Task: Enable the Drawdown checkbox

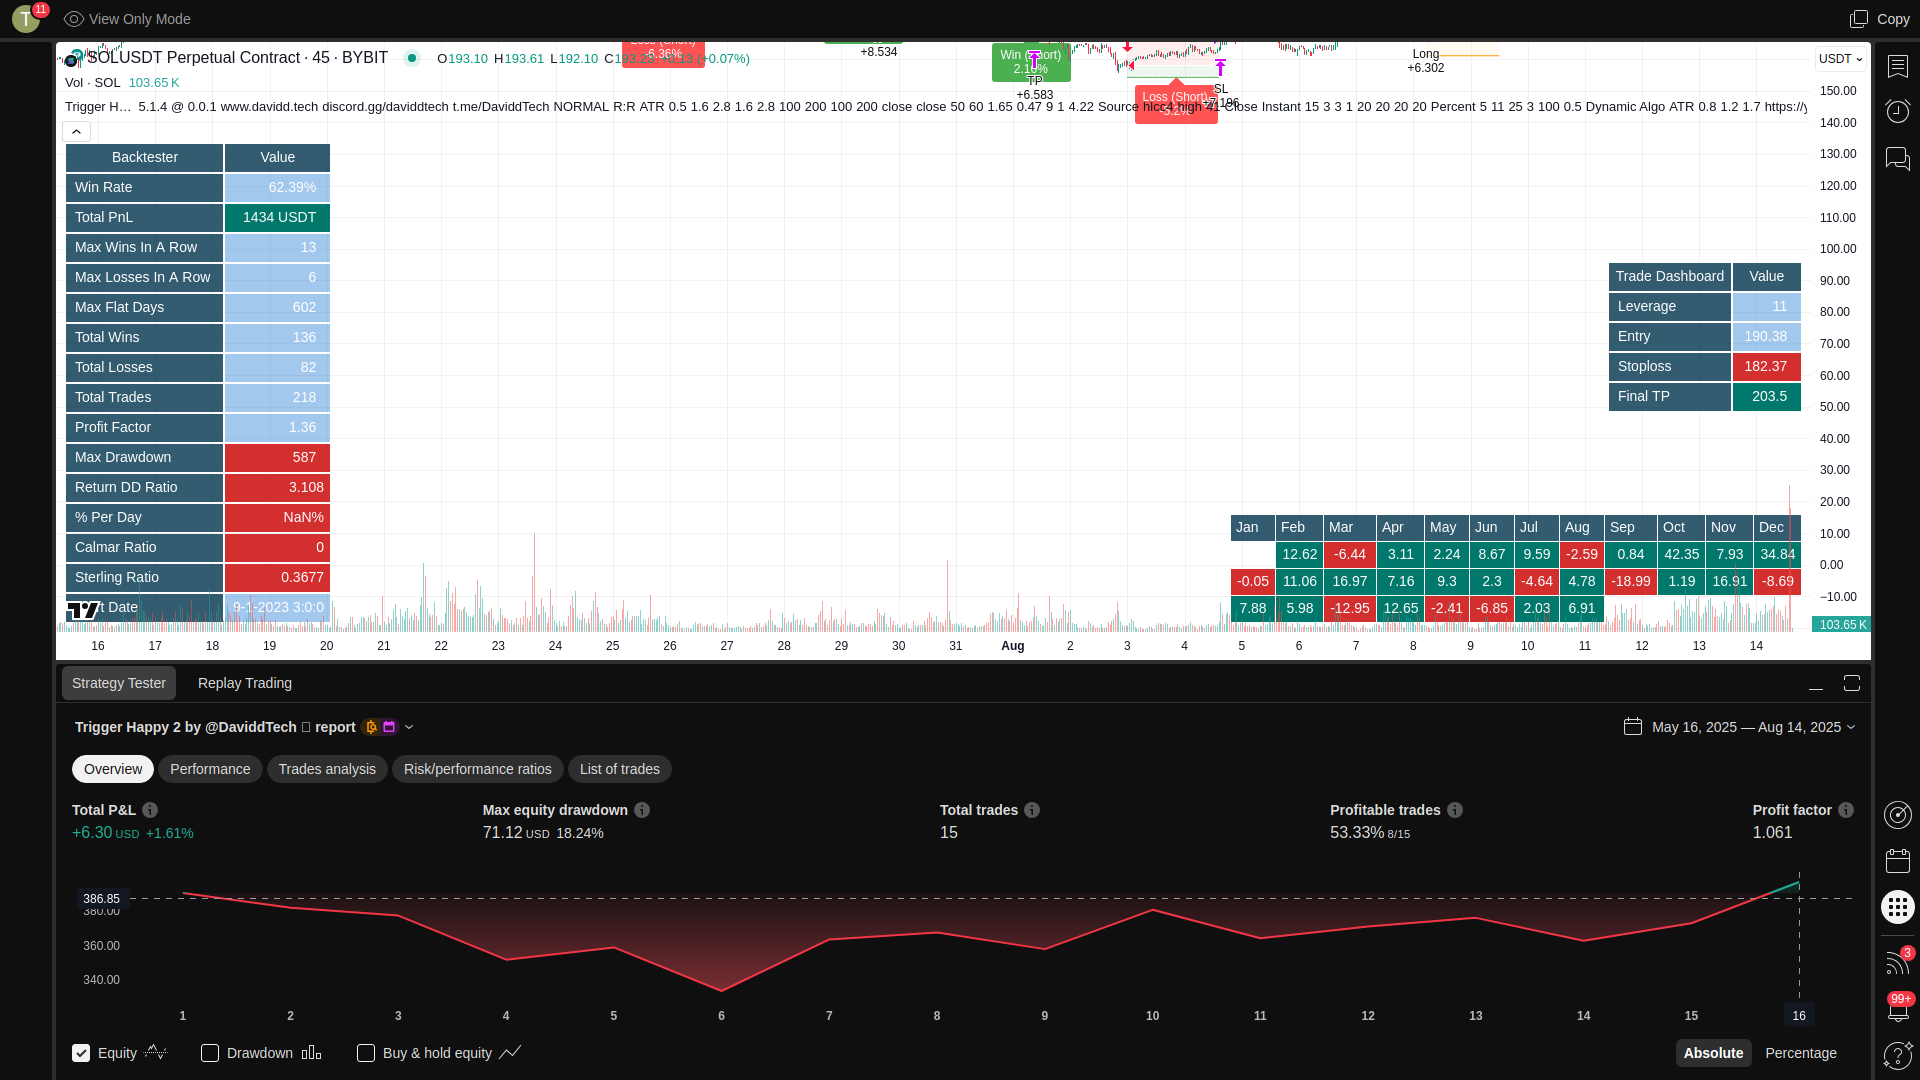Action: pyautogui.click(x=210, y=1053)
